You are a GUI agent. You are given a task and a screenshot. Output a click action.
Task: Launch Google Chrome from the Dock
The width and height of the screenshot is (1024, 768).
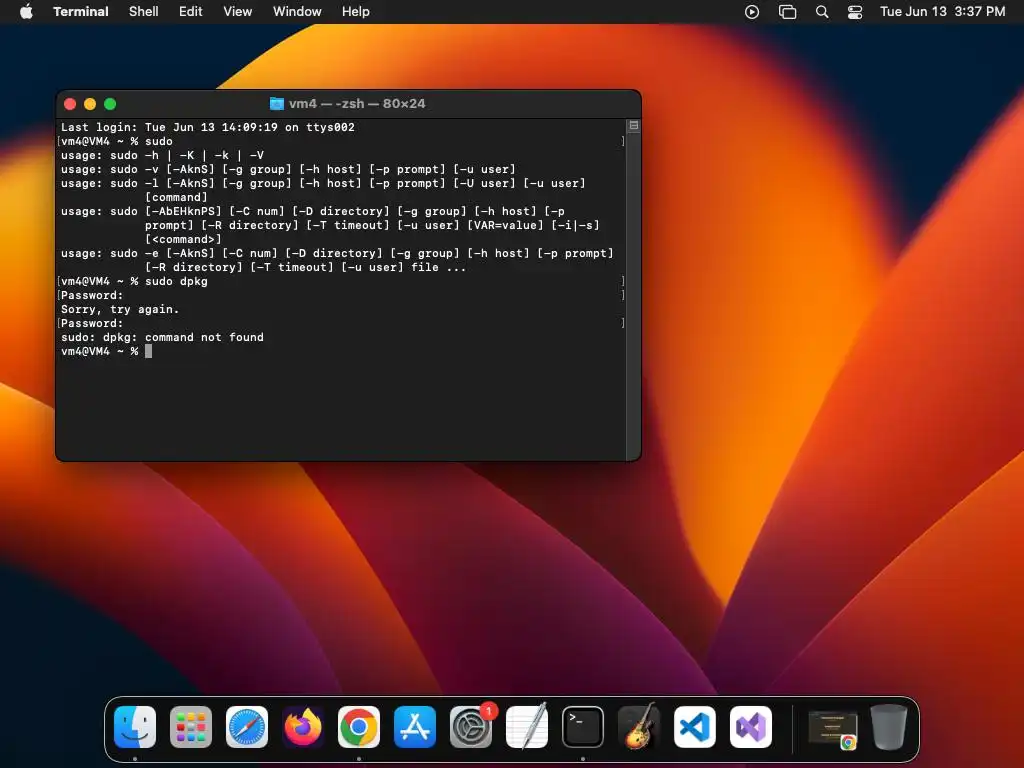[359, 727]
